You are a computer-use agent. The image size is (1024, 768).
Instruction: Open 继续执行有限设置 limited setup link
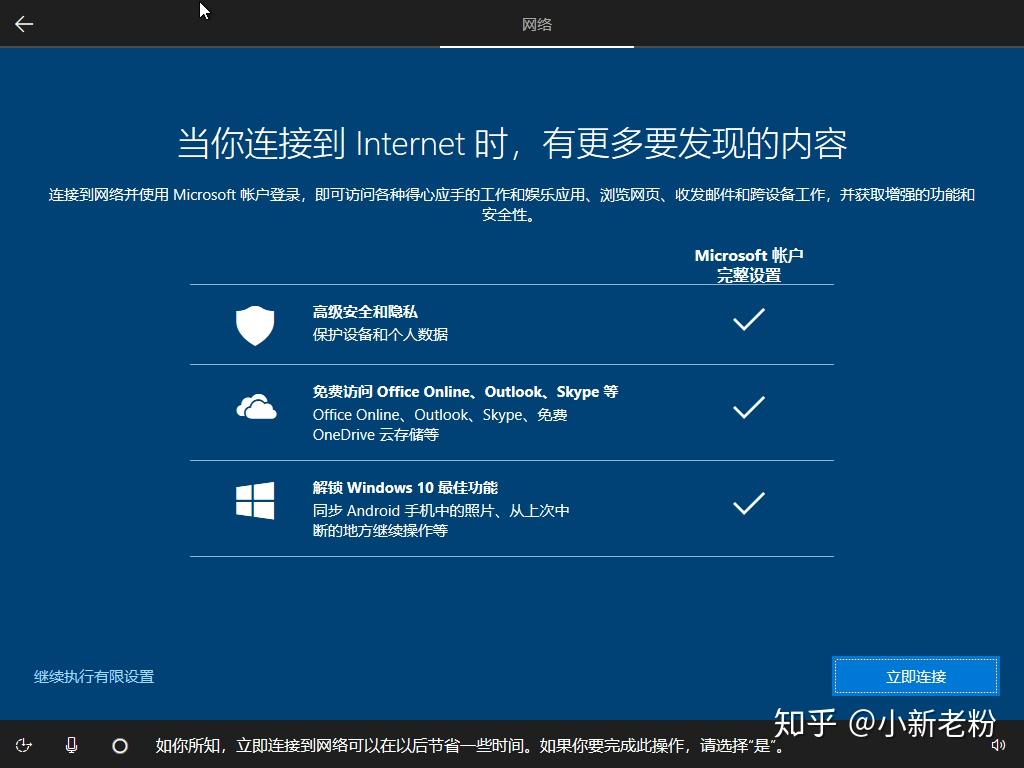91,677
